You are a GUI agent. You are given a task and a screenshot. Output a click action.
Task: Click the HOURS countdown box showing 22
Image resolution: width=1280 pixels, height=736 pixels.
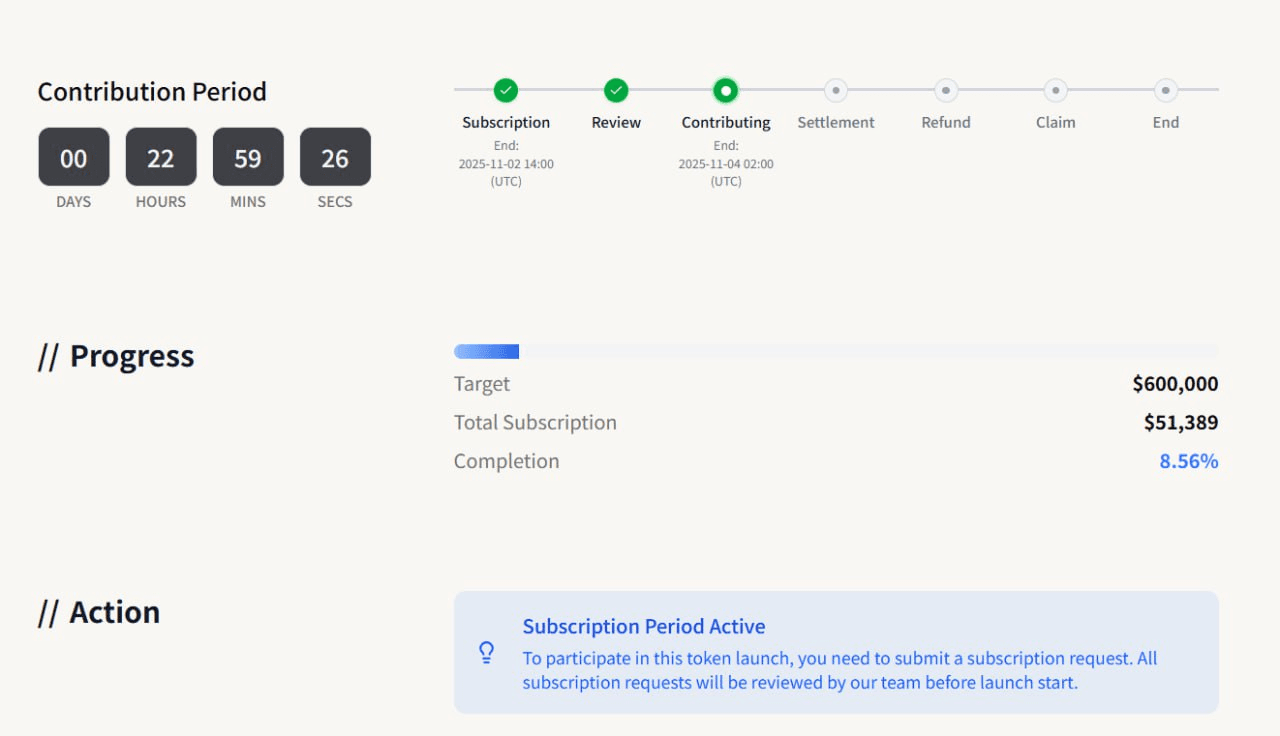pyautogui.click(x=161, y=158)
